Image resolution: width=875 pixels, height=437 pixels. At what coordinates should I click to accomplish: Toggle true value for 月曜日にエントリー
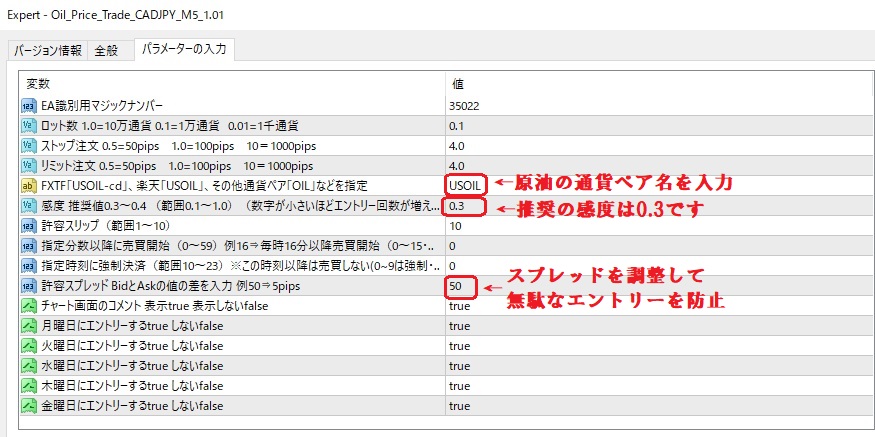(x=459, y=326)
